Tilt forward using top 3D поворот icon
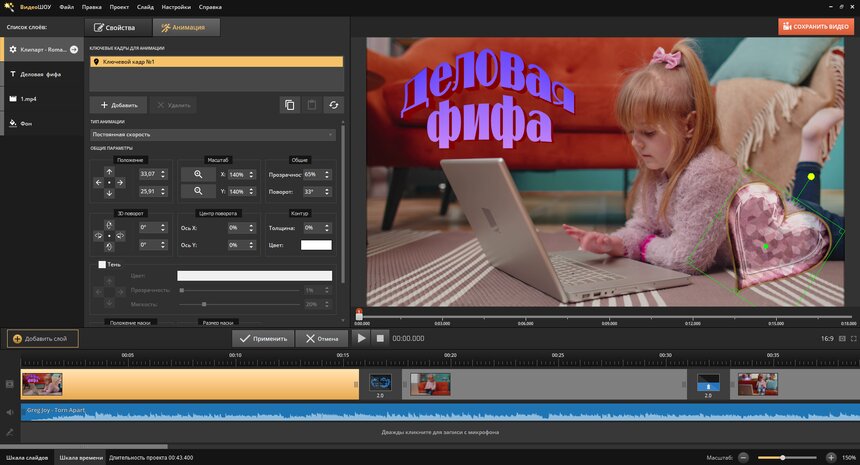 pyautogui.click(x=109, y=225)
